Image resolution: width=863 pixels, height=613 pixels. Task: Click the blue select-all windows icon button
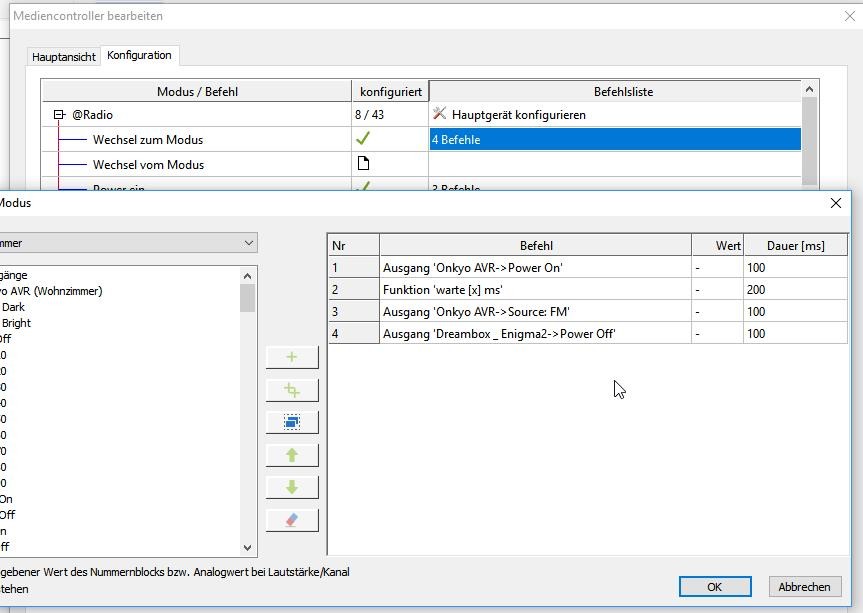tap(291, 422)
